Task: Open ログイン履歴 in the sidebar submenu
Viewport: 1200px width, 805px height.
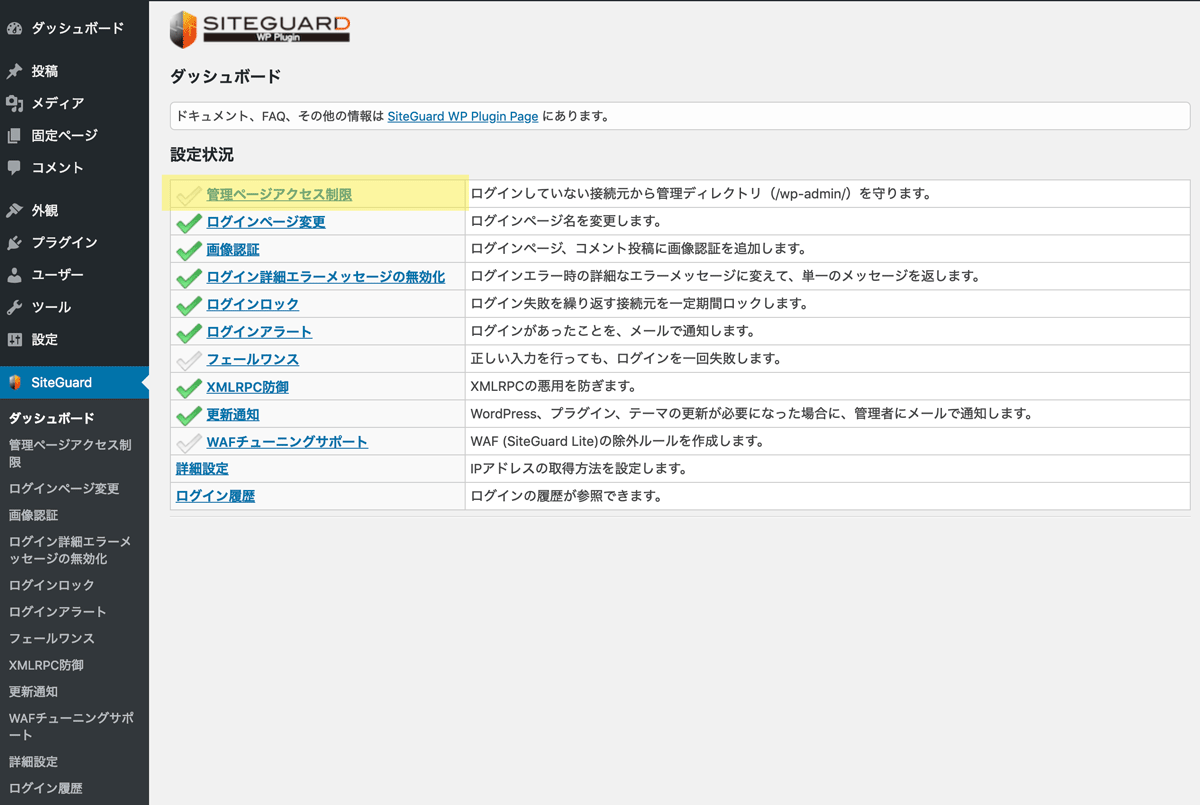Action: point(45,788)
